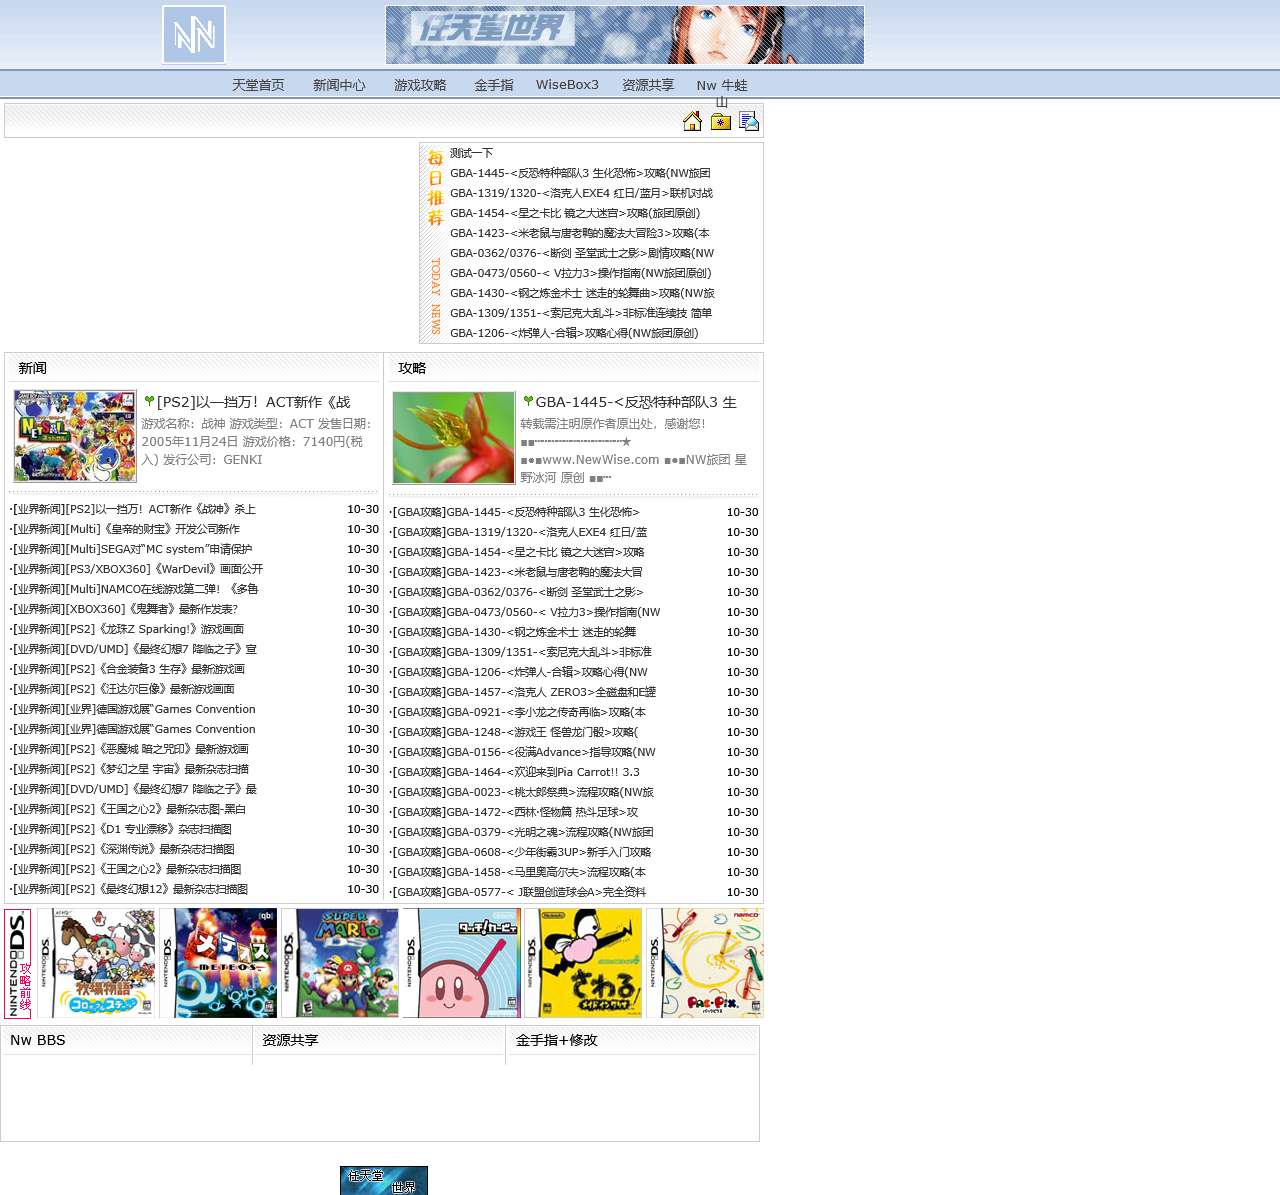Click the small Nintendo World badge at bottom
Image resolution: width=1280 pixels, height=1195 pixels.
[383, 1180]
